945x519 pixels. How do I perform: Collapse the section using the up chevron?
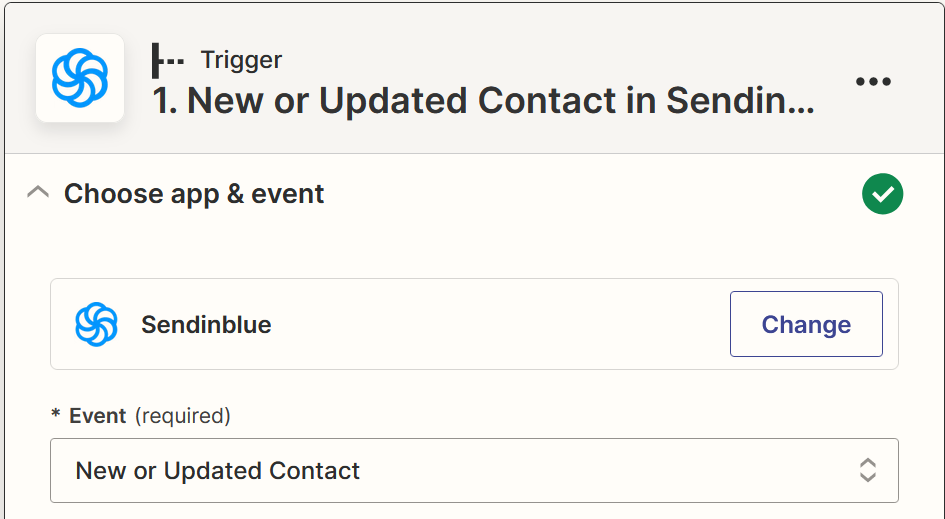click(x=38, y=193)
